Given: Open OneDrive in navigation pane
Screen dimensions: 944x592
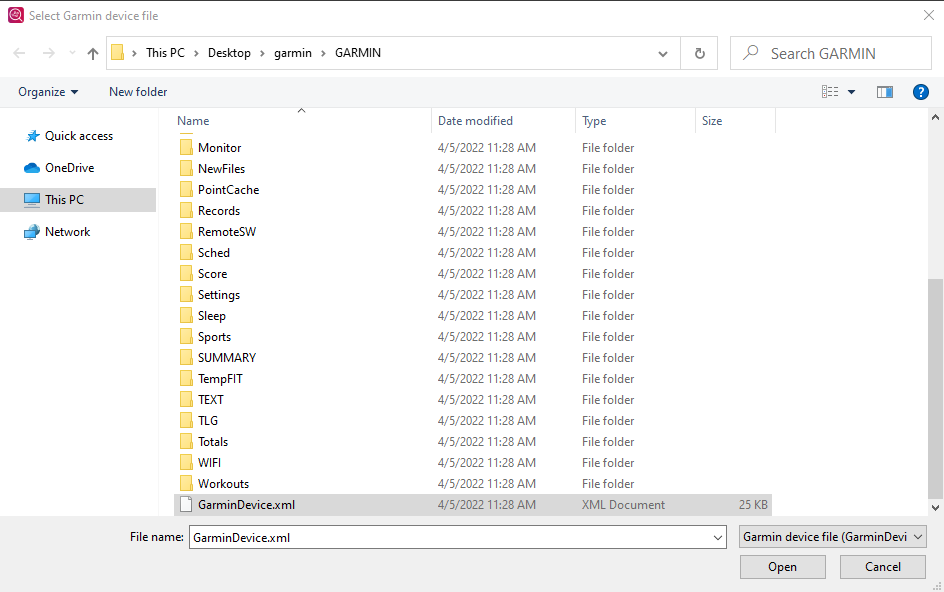Looking at the screenshot, I should [69, 168].
